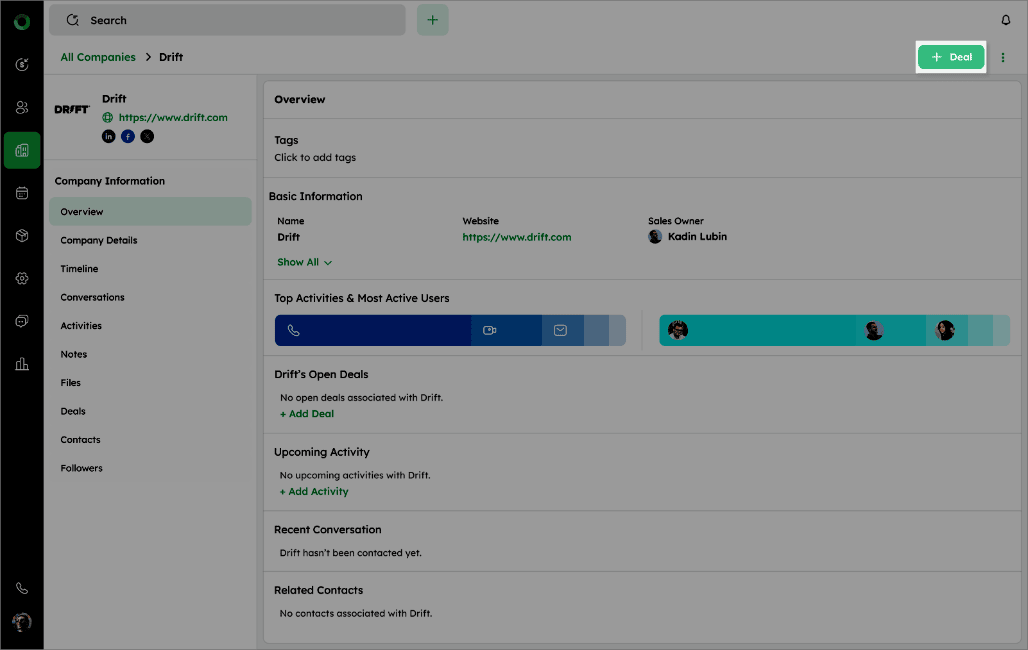Image resolution: width=1028 pixels, height=650 pixels.
Task: Open the calendar icon in the sidebar
Action: (x=22, y=193)
